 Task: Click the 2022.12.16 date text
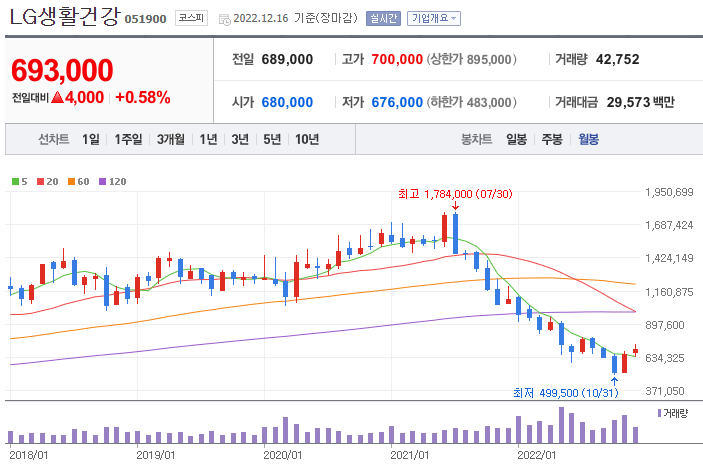click(261, 18)
